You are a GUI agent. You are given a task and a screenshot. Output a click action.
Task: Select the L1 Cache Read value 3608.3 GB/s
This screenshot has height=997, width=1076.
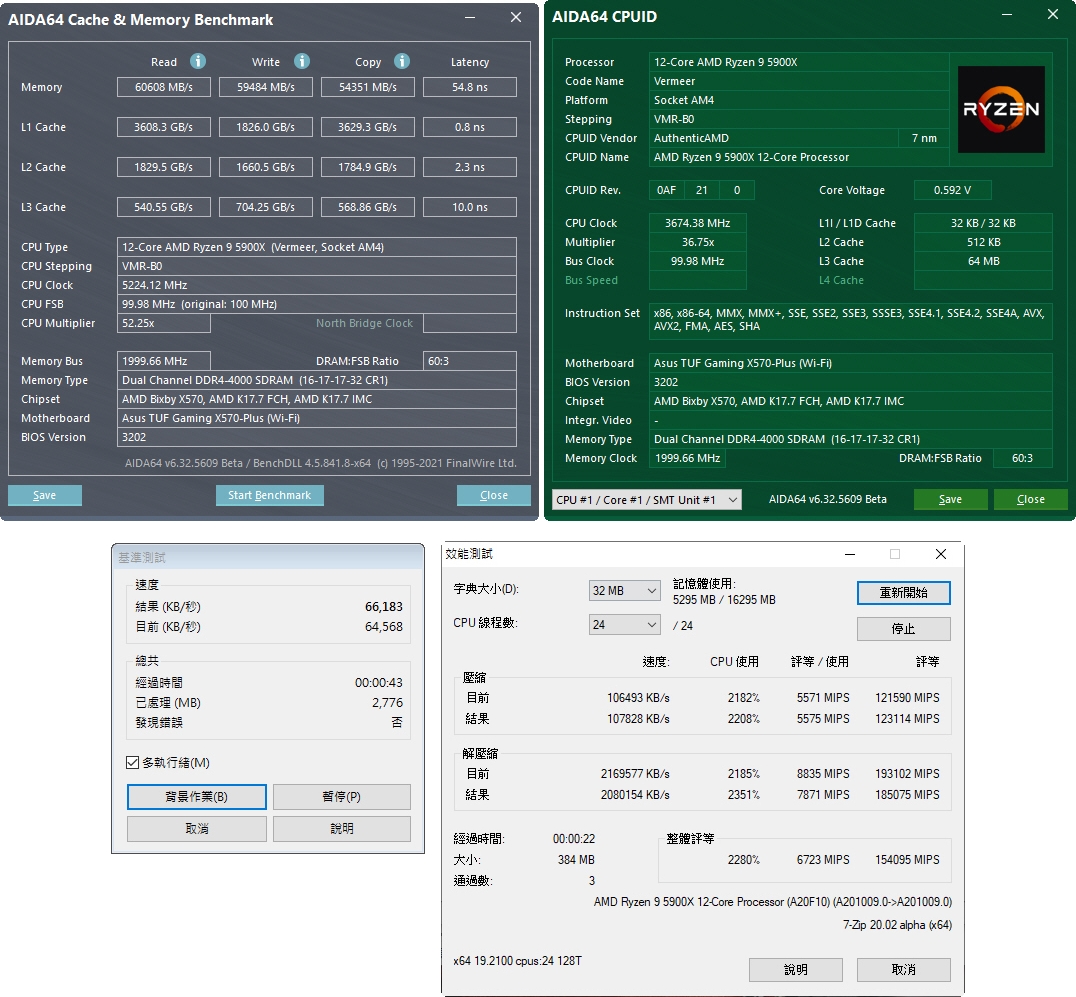[x=163, y=127]
